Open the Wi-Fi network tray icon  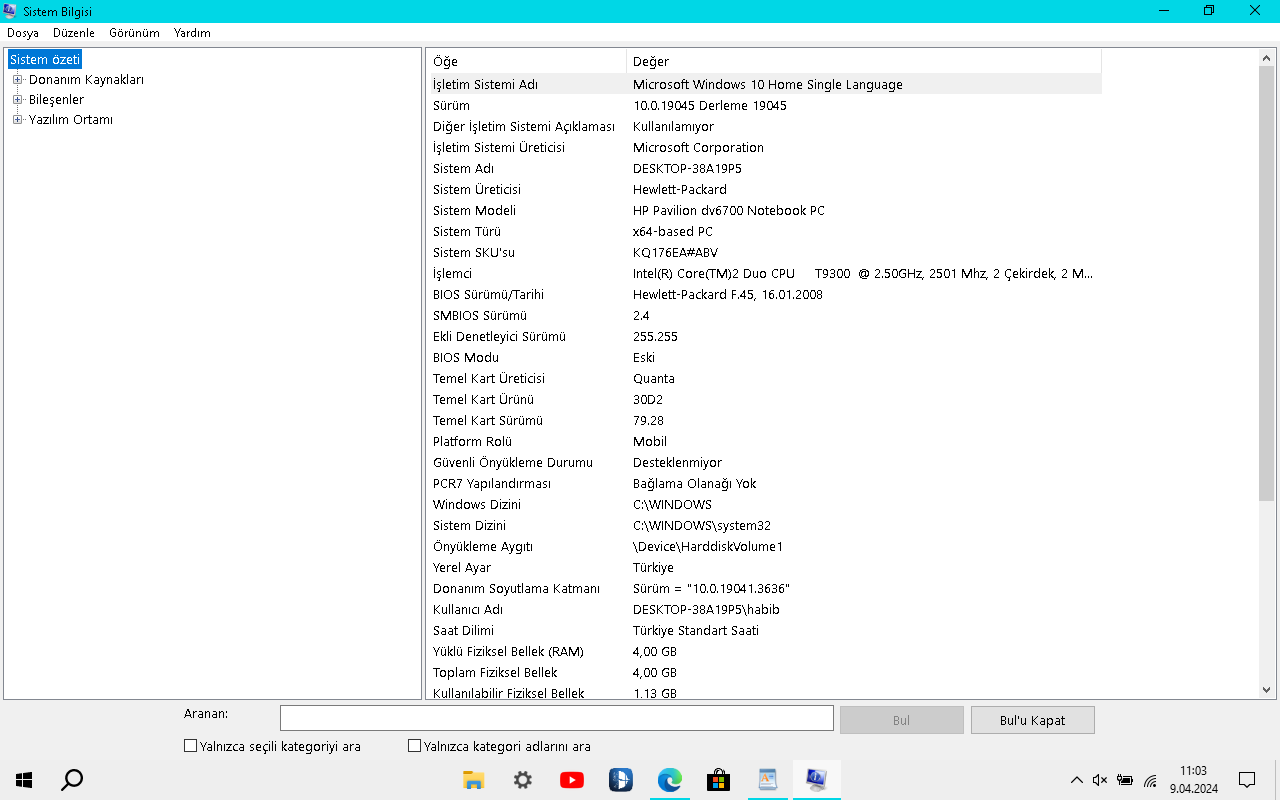point(1151,780)
